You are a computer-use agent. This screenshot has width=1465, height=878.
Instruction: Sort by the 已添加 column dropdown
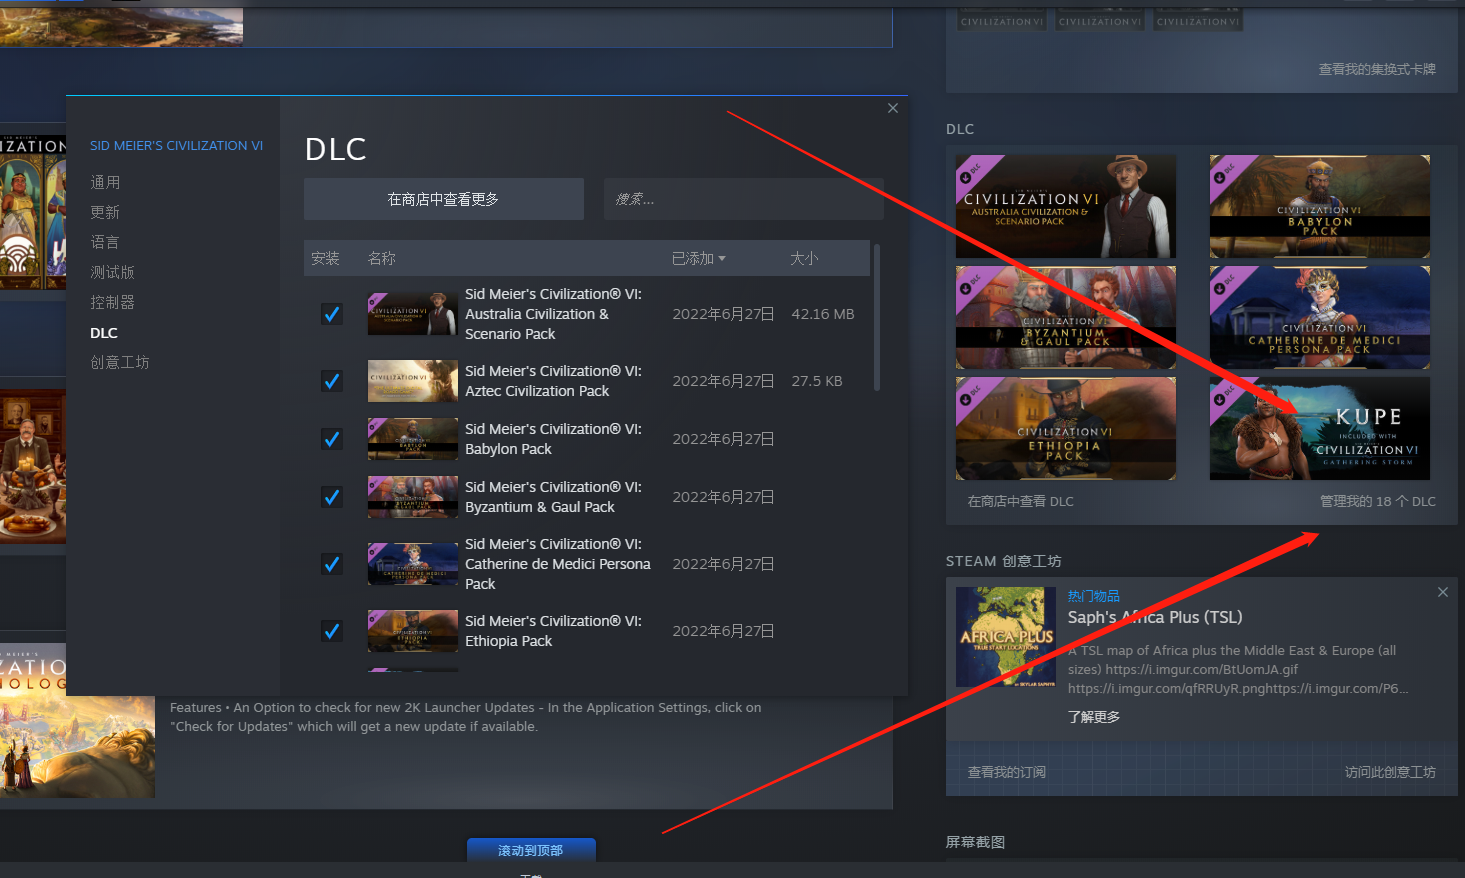tap(699, 259)
